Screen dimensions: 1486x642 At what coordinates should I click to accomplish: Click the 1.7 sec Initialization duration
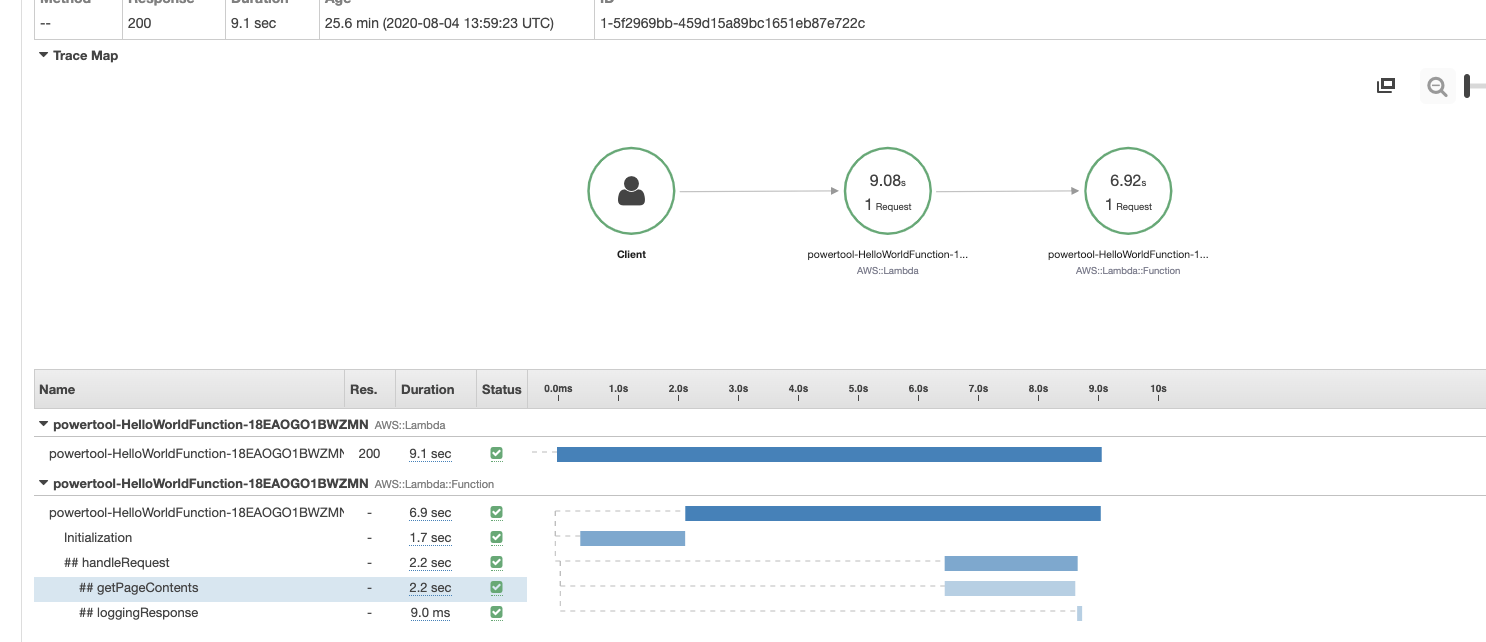click(430, 538)
